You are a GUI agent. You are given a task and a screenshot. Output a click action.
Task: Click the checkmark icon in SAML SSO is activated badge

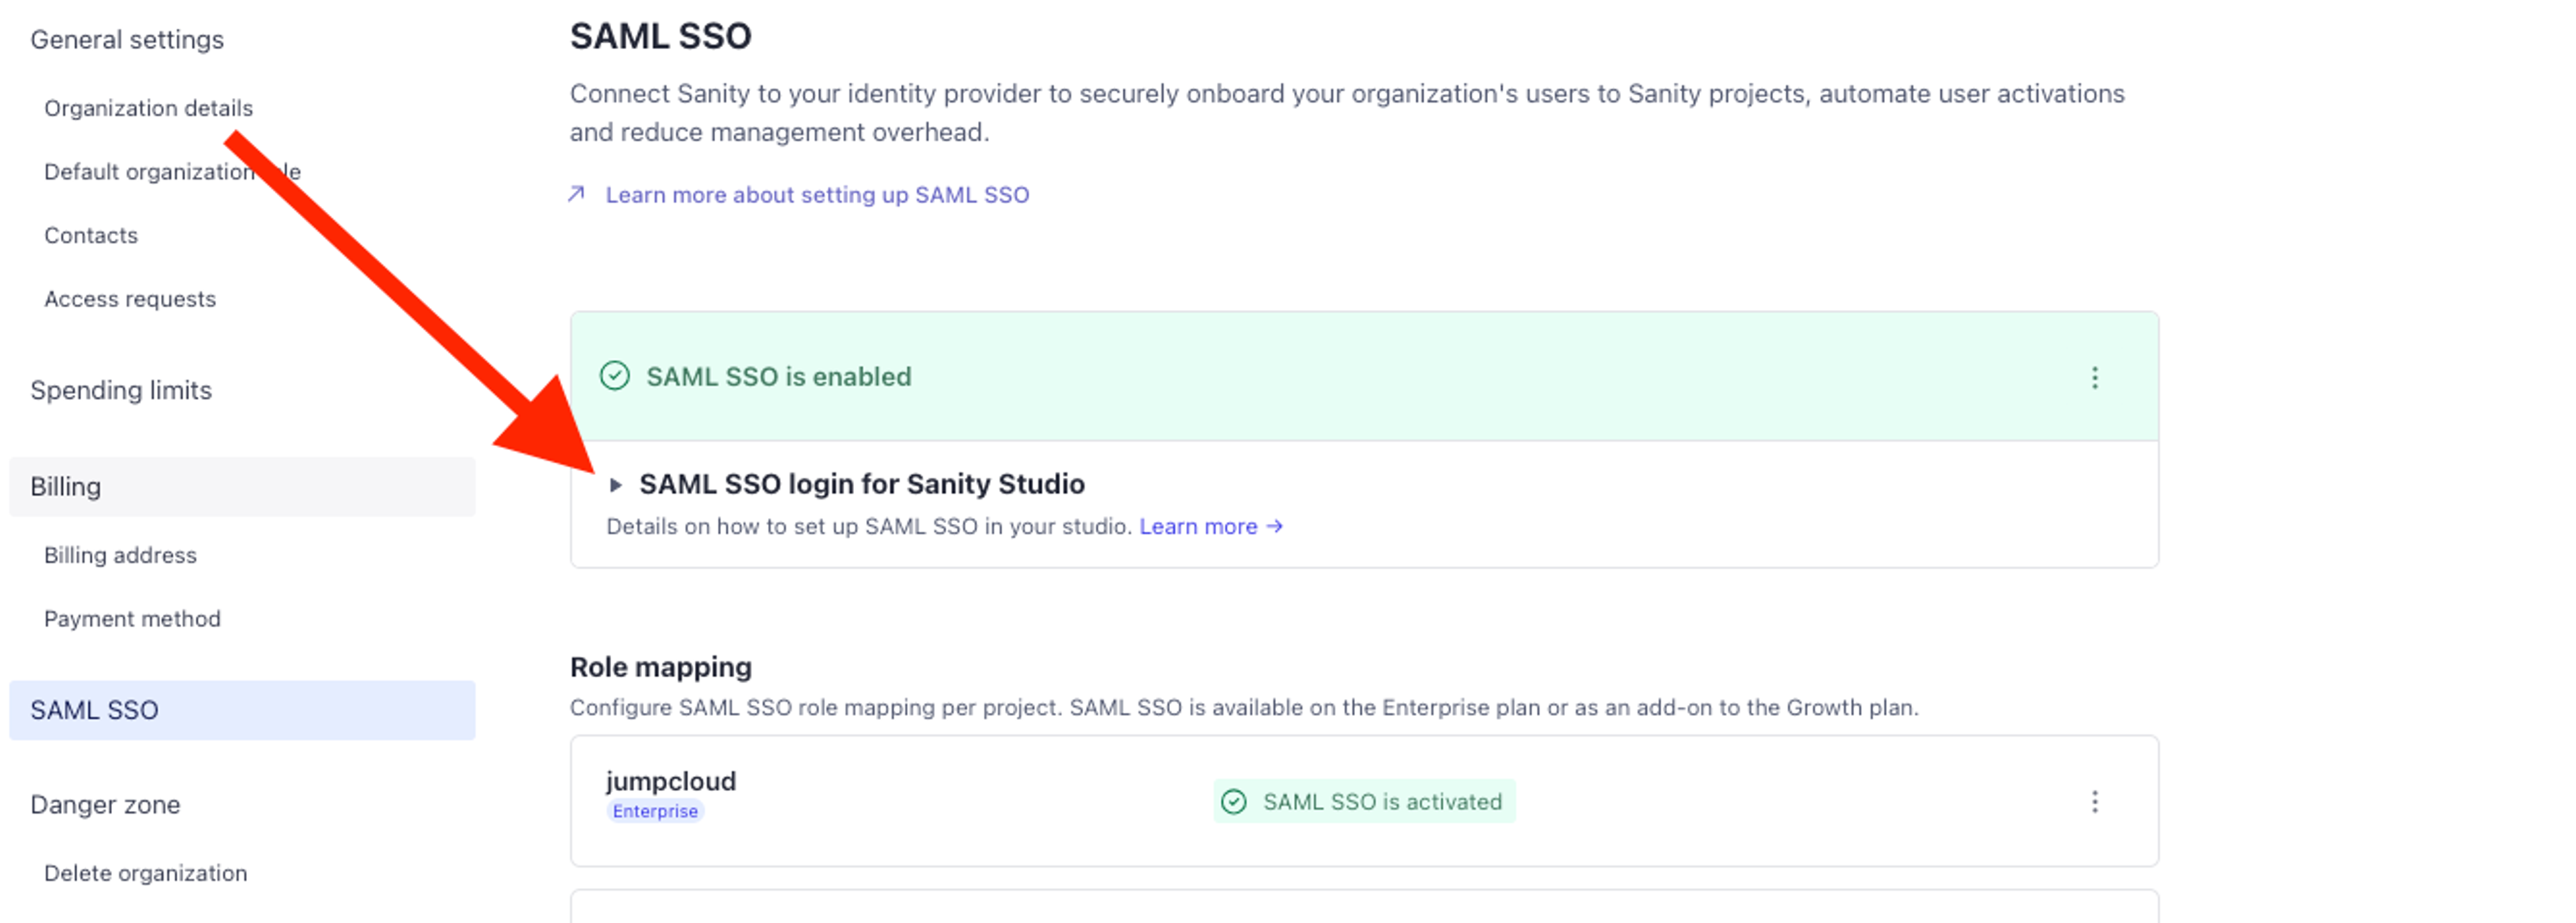click(x=1234, y=801)
